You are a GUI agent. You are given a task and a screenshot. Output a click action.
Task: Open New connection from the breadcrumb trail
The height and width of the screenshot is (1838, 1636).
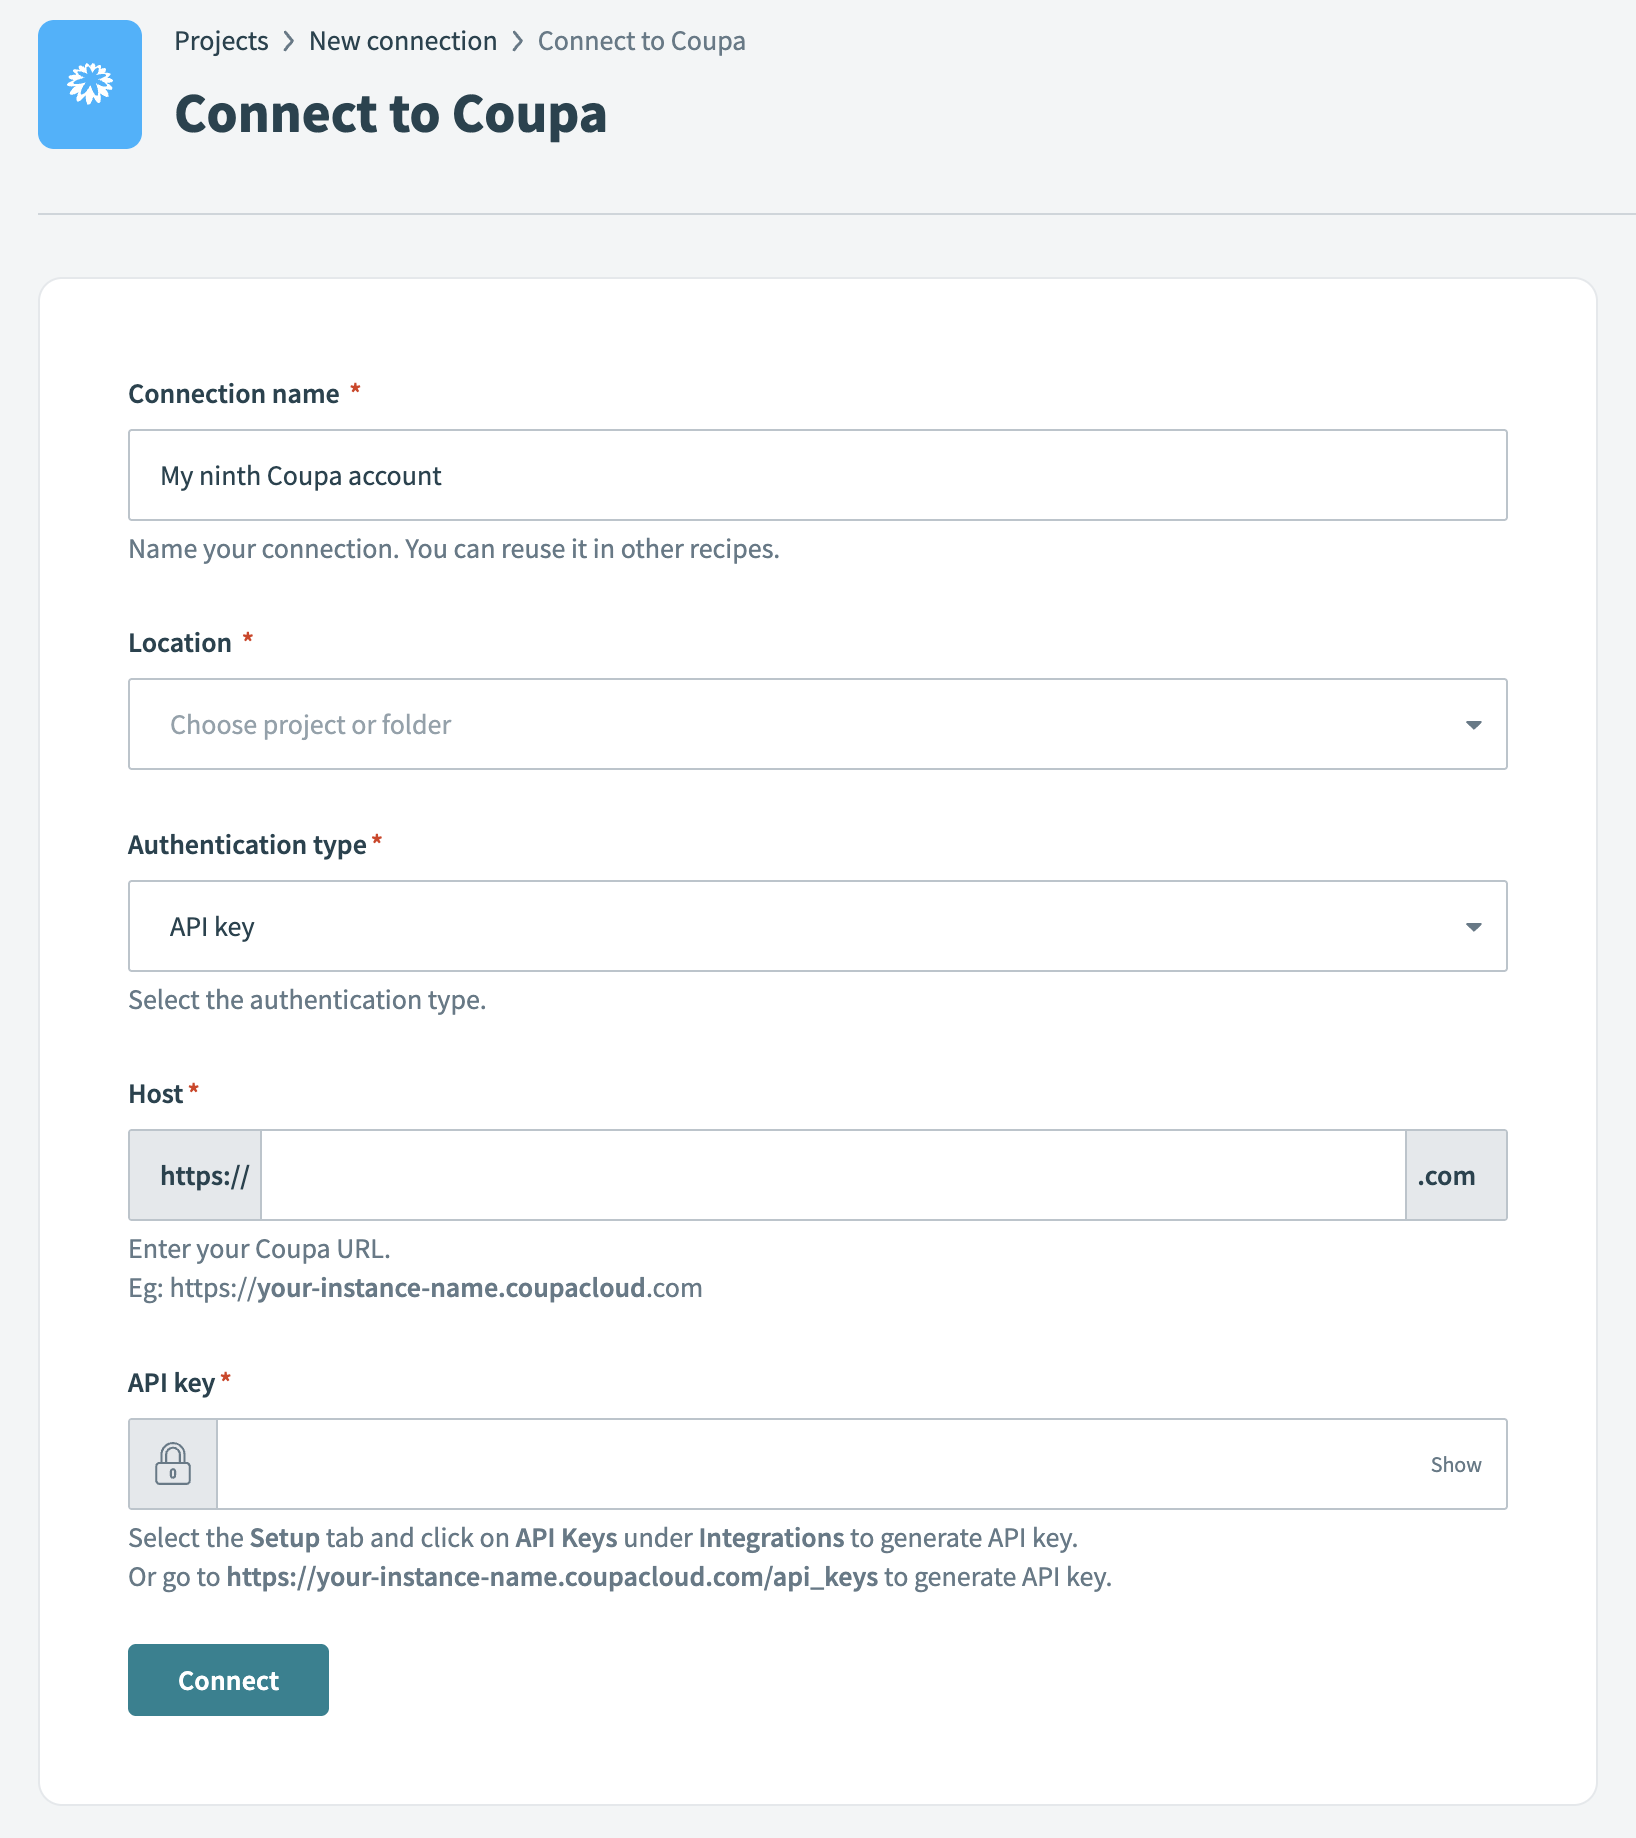pos(402,41)
